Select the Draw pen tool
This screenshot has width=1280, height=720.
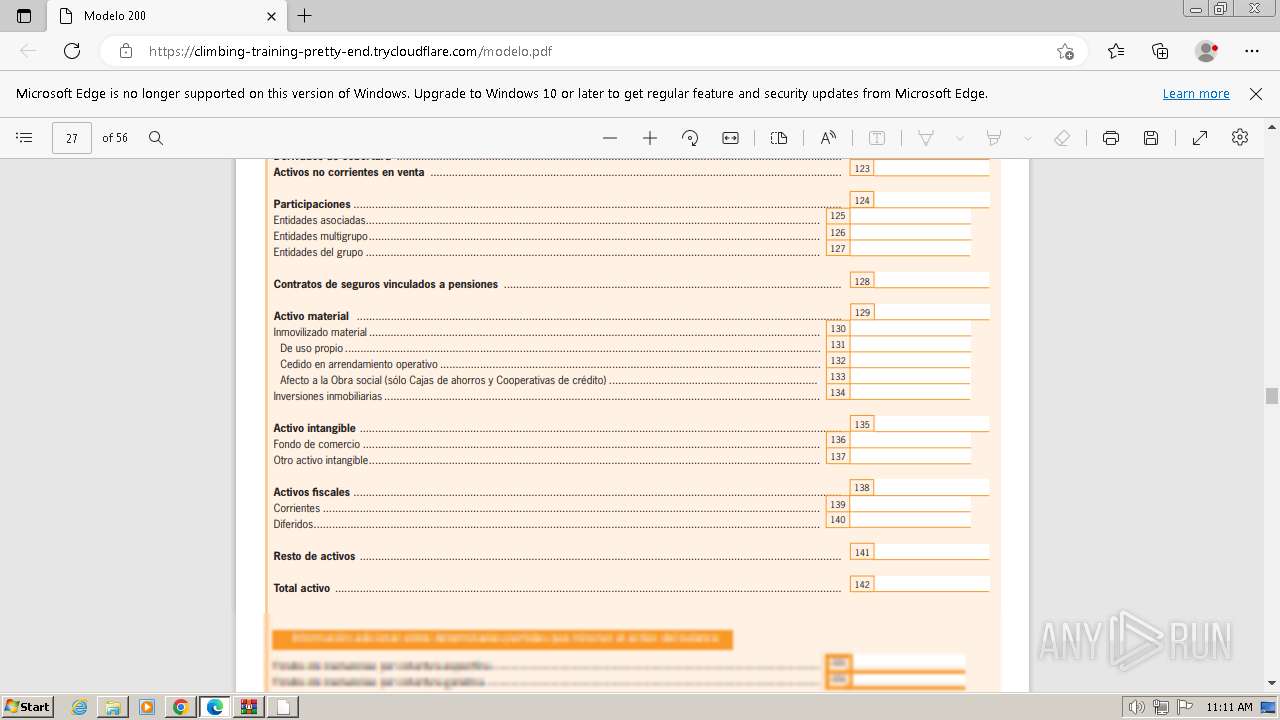926,138
